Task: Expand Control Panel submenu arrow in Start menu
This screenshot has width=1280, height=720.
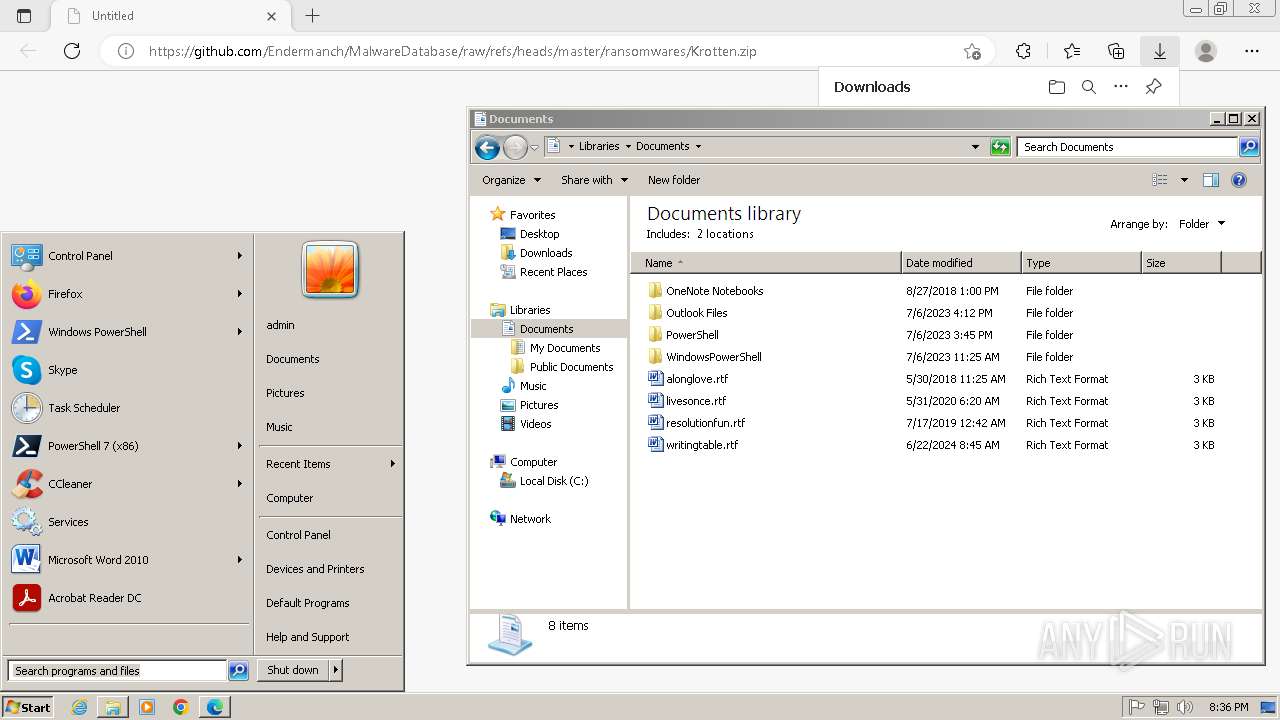Action: [240, 256]
